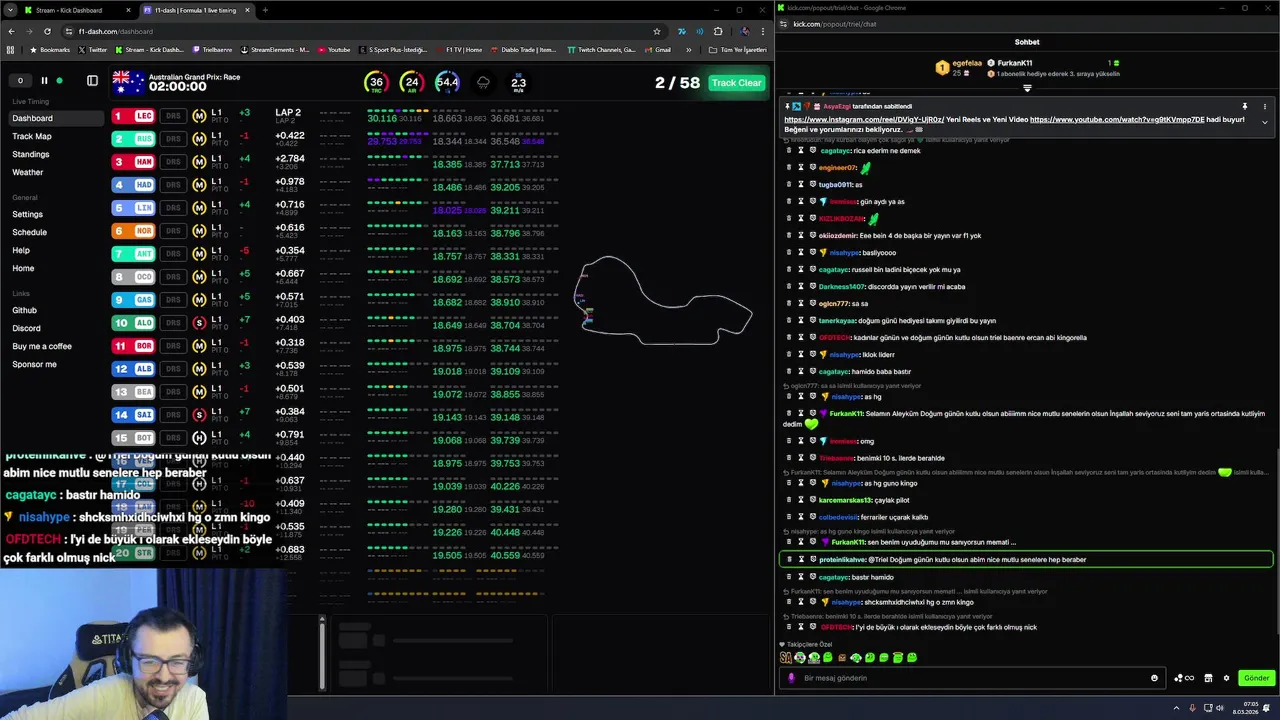Select the HAM driver tag in position 3
1280x720 pixels.
click(x=134, y=162)
